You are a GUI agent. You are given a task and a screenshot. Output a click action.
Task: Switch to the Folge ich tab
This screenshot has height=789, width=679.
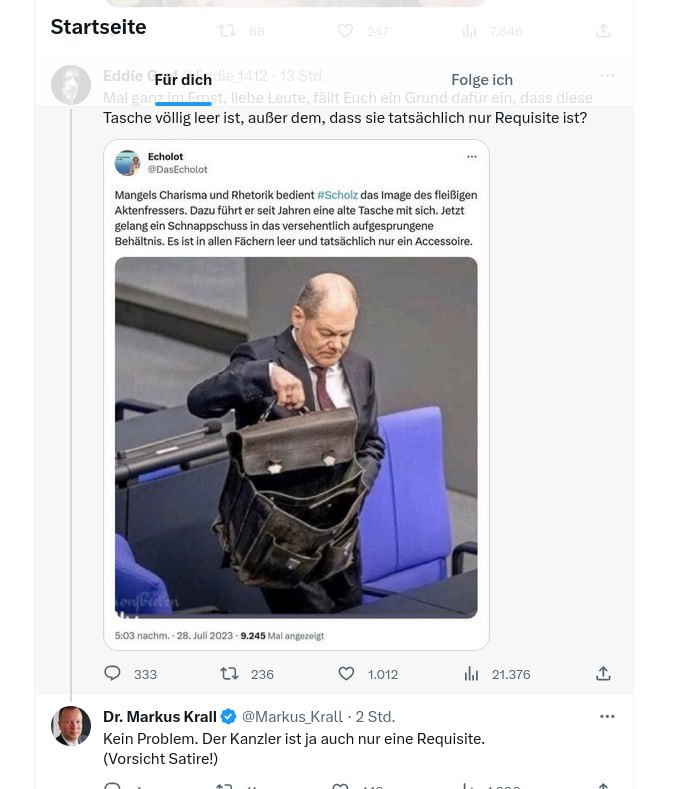click(x=482, y=80)
